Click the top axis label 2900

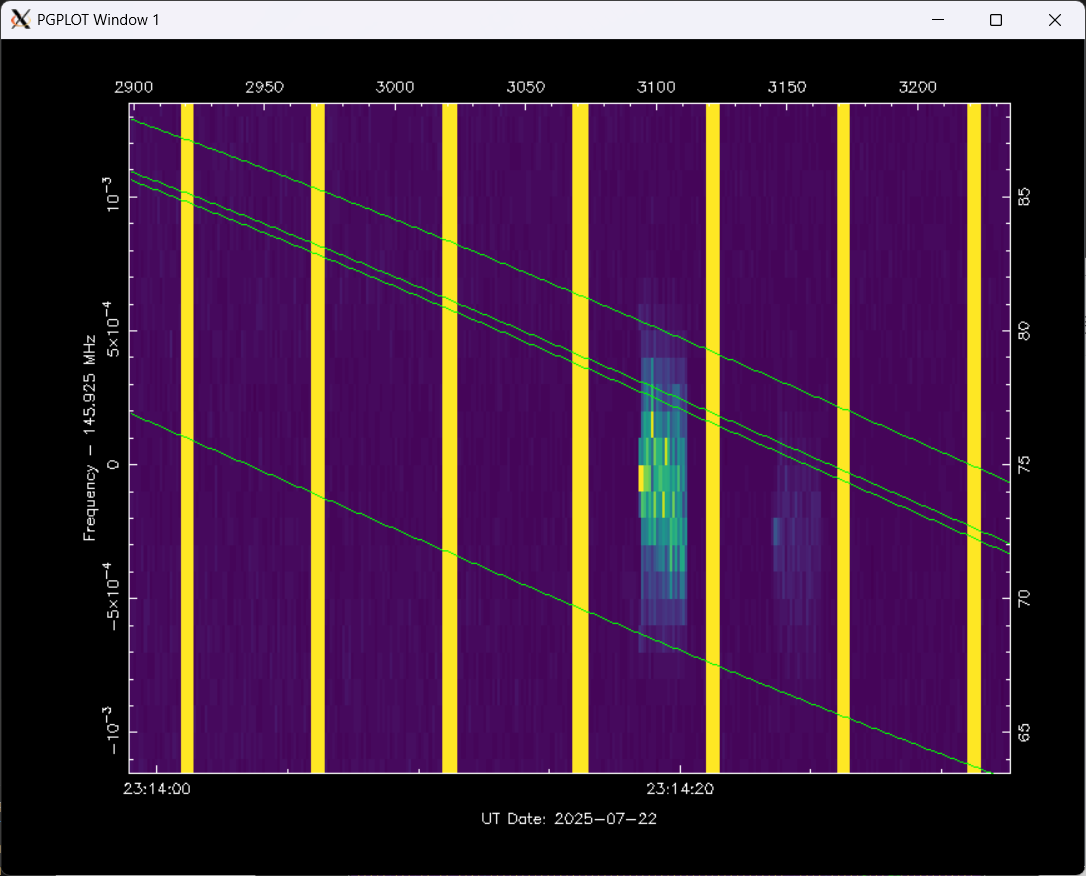134,87
